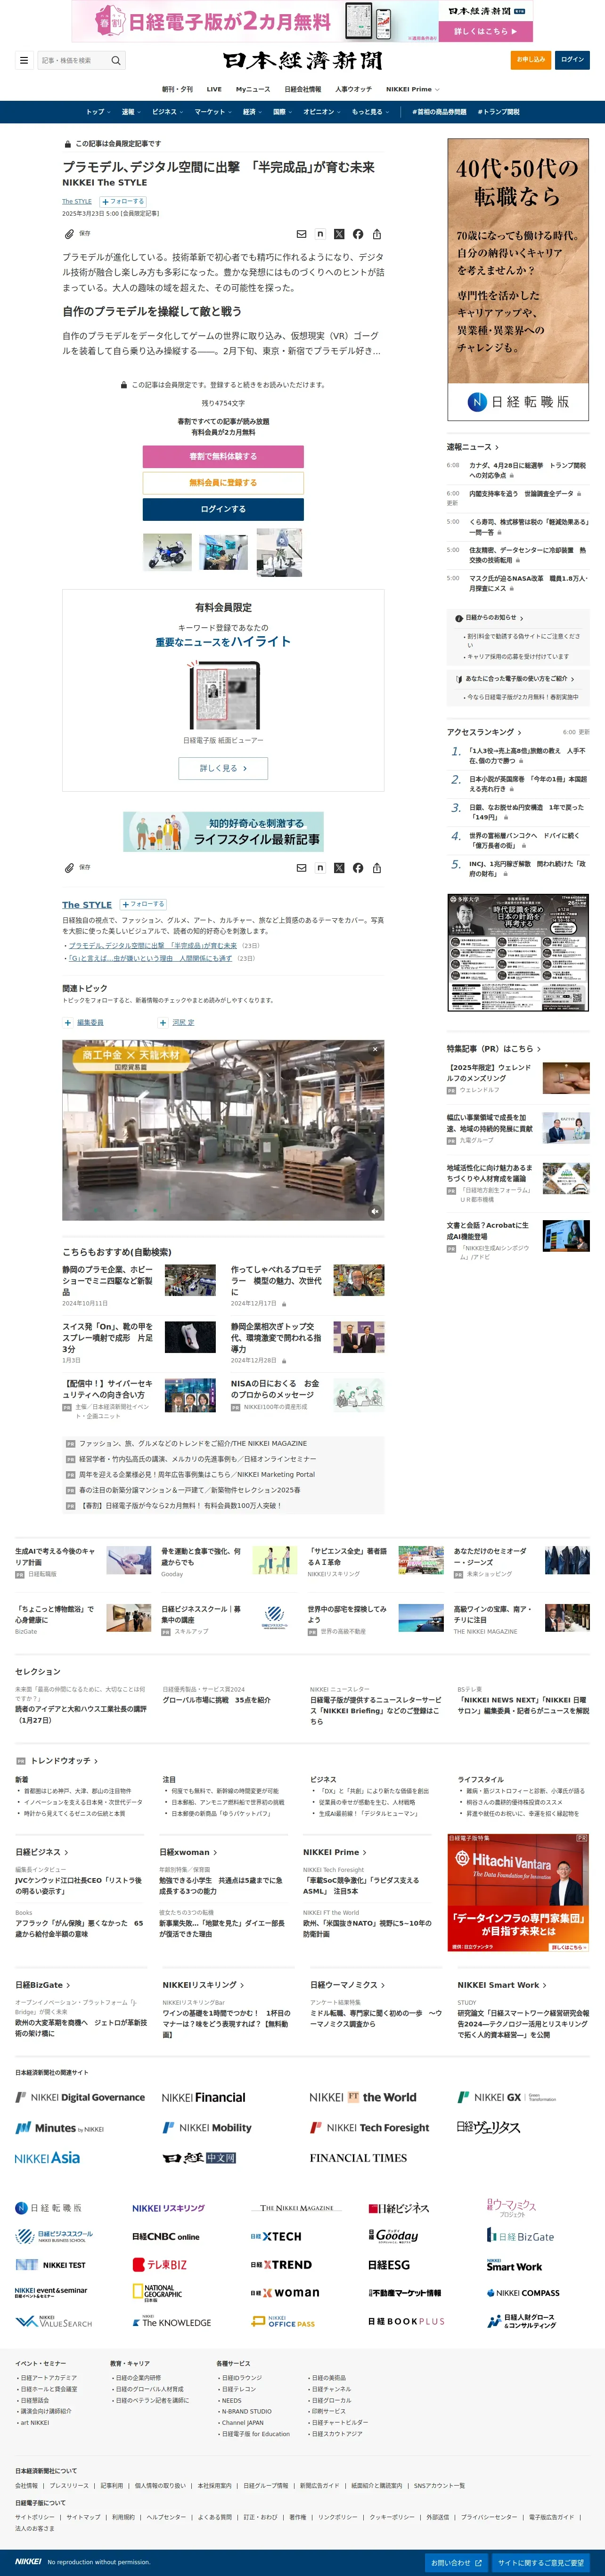
Task: Click the note icon in the share row above The STYLE section
Action: (320, 868)
